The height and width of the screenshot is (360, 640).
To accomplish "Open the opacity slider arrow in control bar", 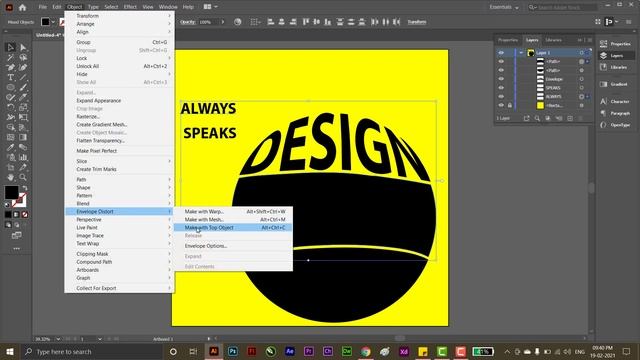I will [222, 22].
